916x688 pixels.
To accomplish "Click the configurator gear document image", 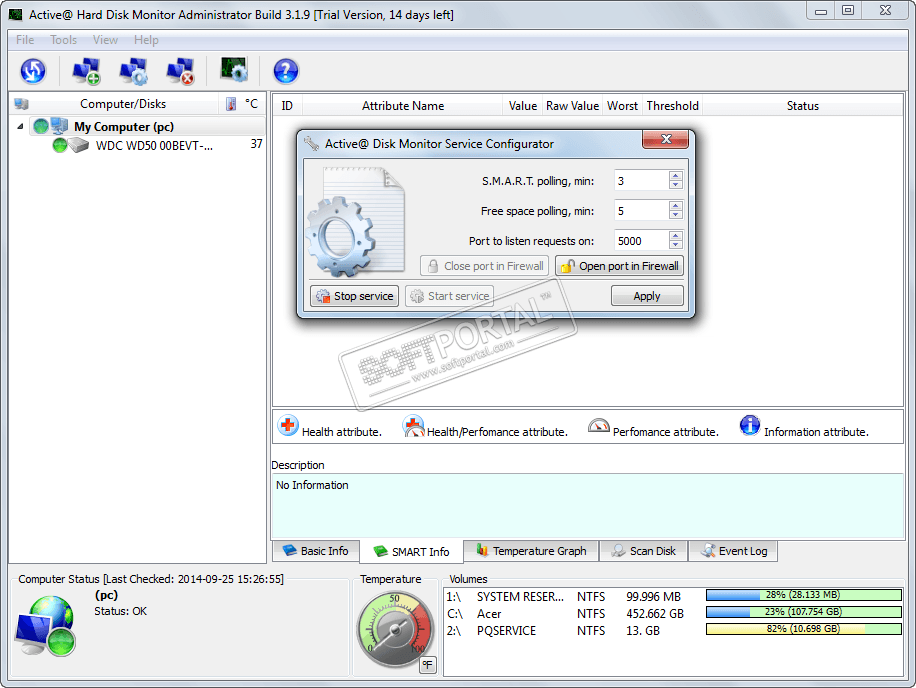I will pos(355,222).
